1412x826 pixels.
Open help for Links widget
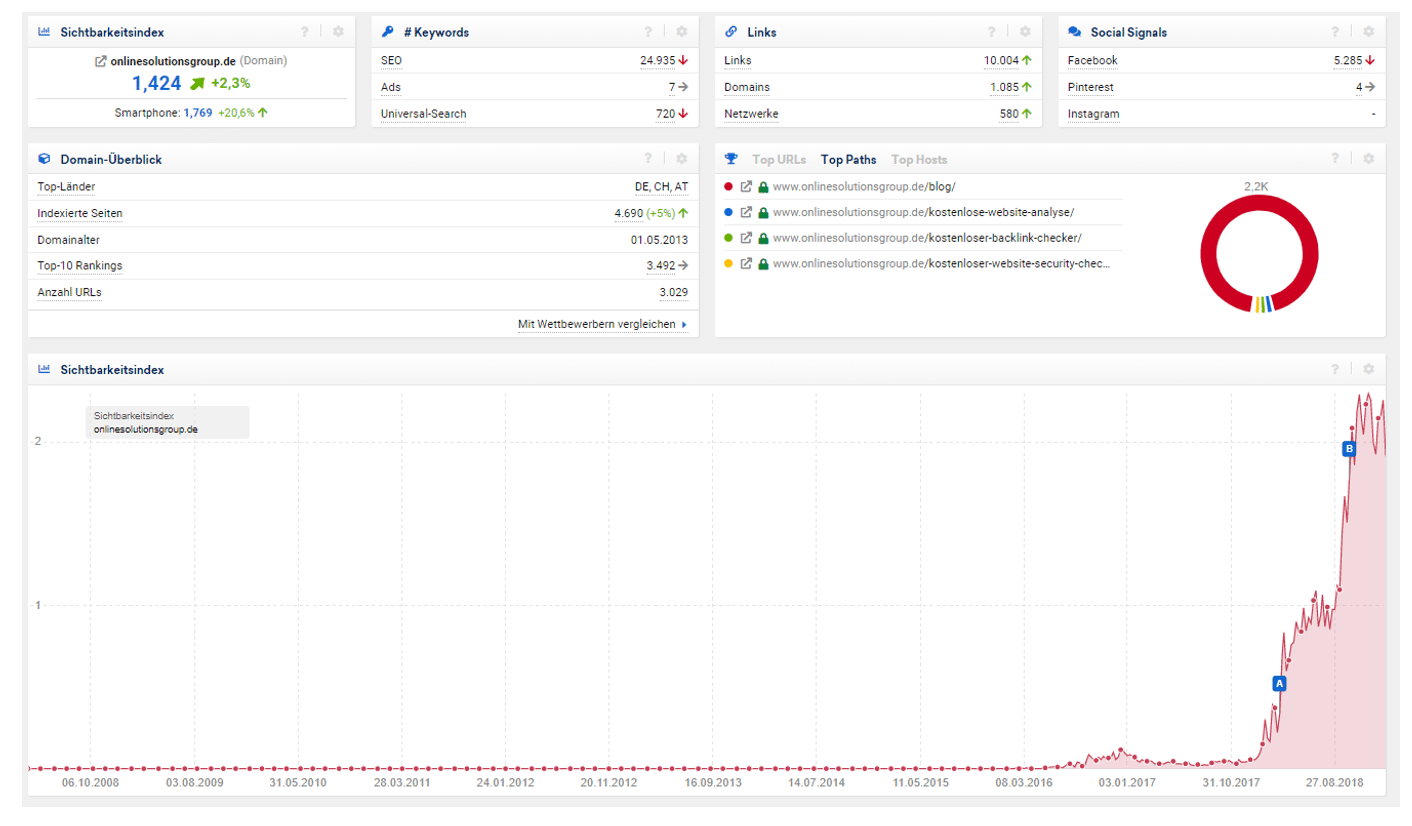pyautogui.click(x=992, y=32)
